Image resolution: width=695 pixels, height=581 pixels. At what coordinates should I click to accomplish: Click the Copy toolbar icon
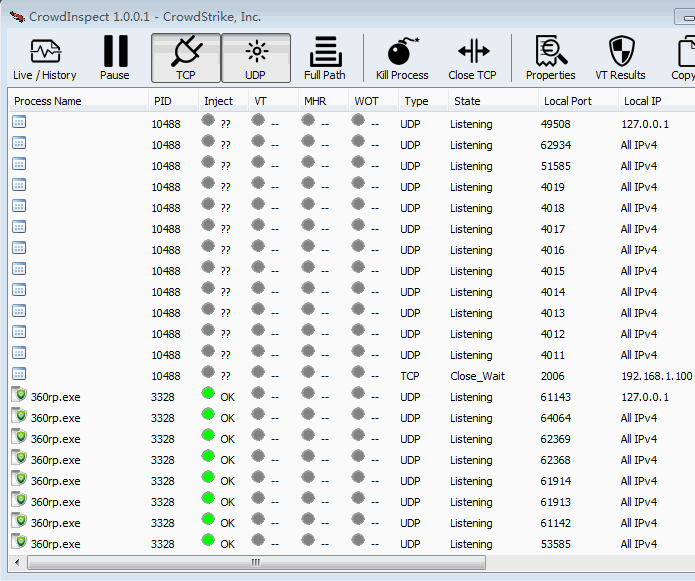[684, 58]
